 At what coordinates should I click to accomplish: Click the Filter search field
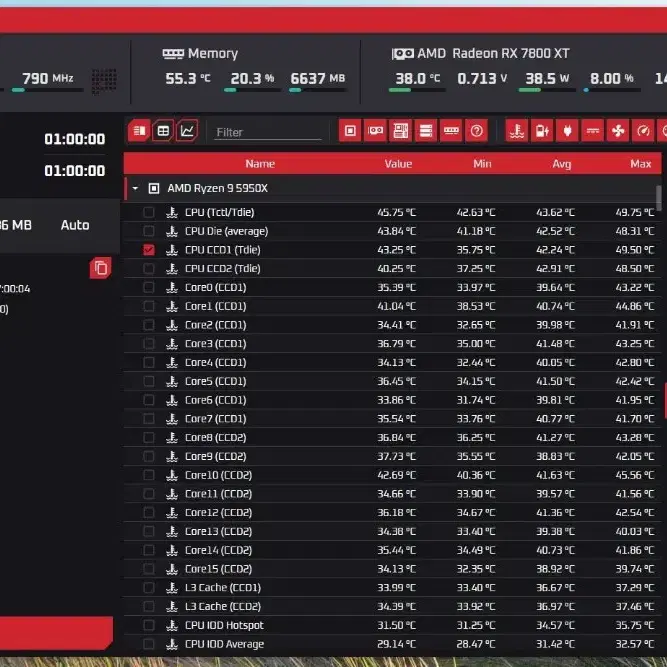(268, 132)
